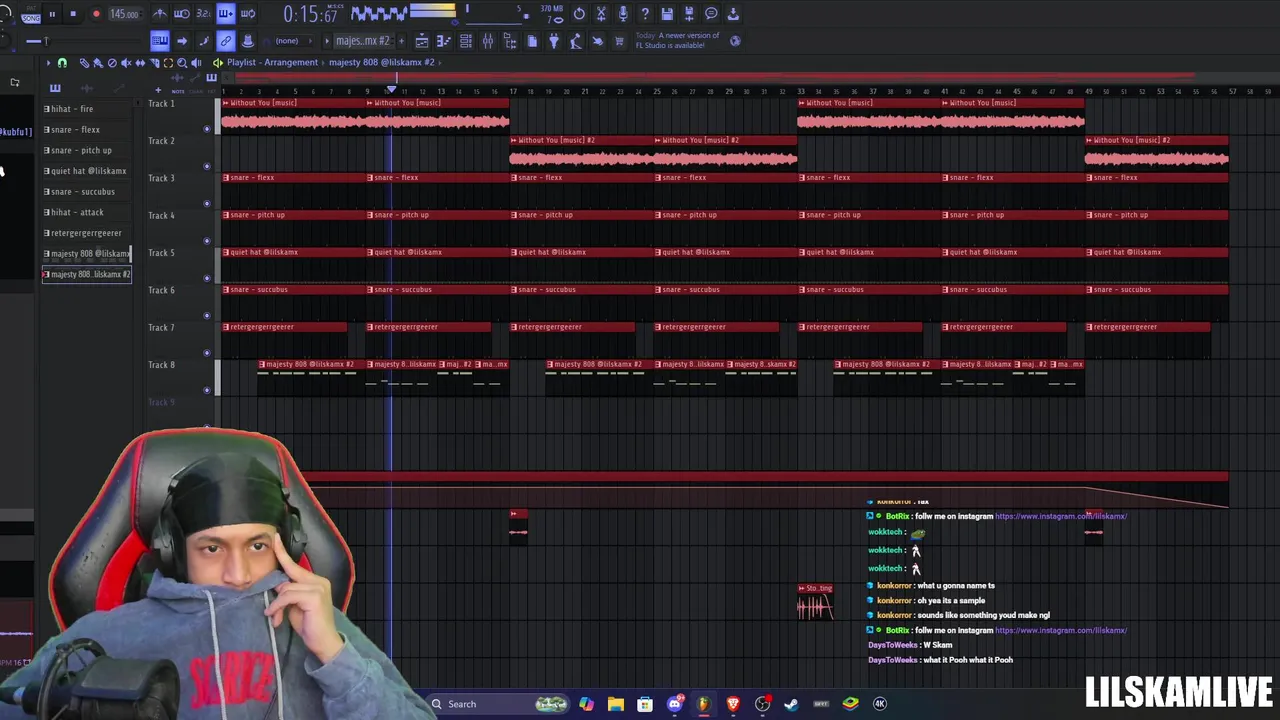Click the download content icon

point(733,14)
